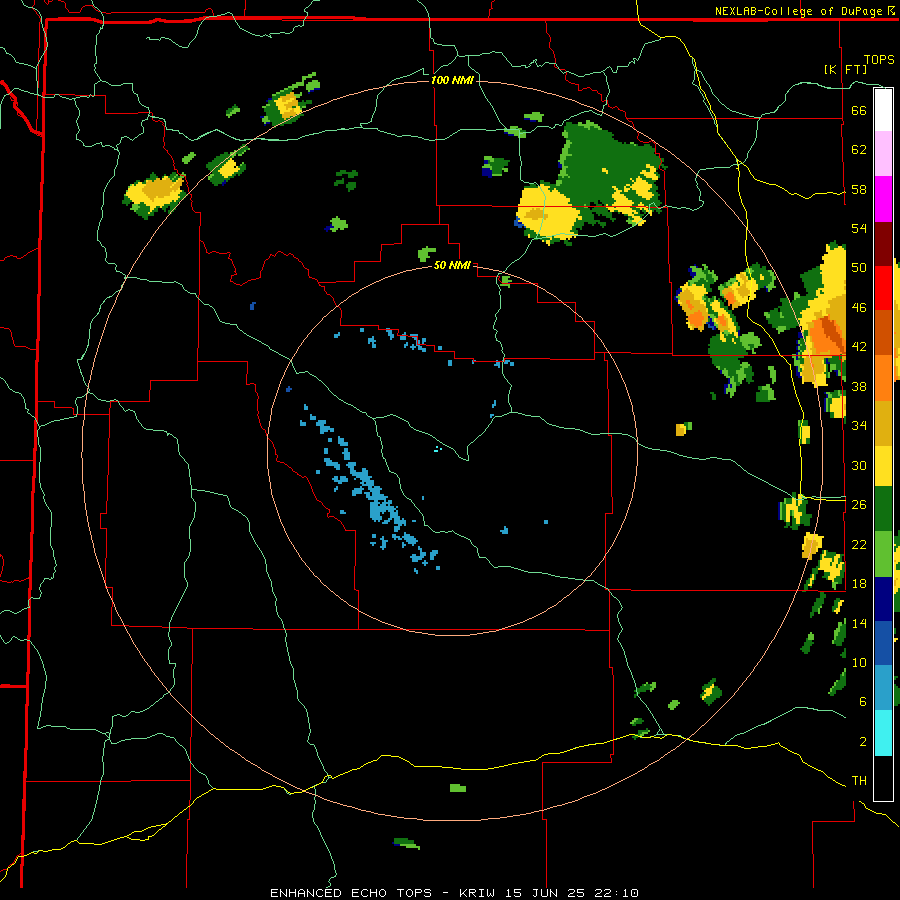Click the "30" legend value
The image size is (900, 900).
859,465
